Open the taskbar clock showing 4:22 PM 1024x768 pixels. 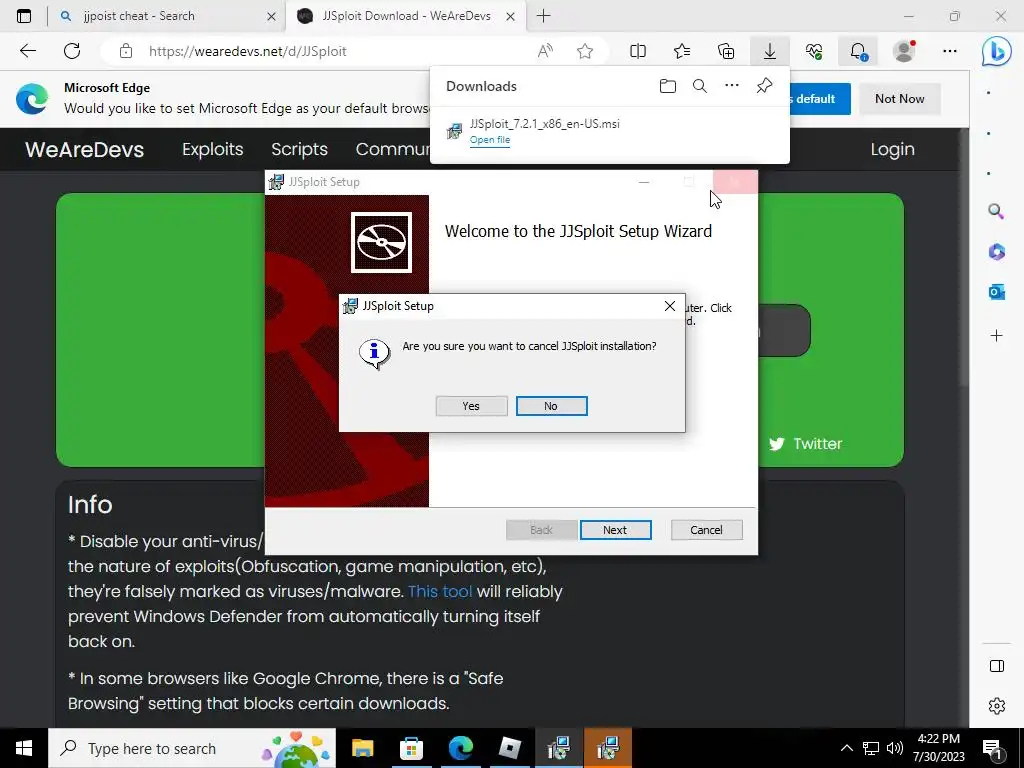click(938, 748)
